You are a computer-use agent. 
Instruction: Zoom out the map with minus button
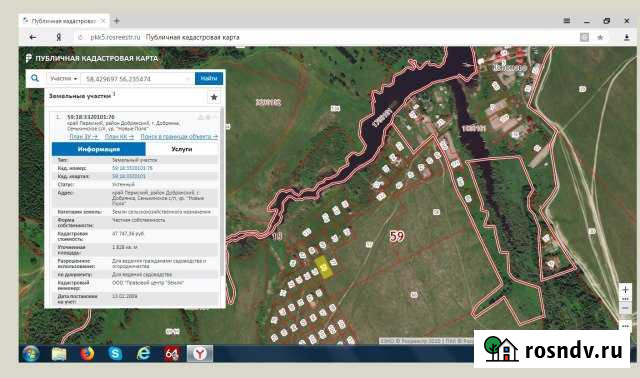point(625,308)
